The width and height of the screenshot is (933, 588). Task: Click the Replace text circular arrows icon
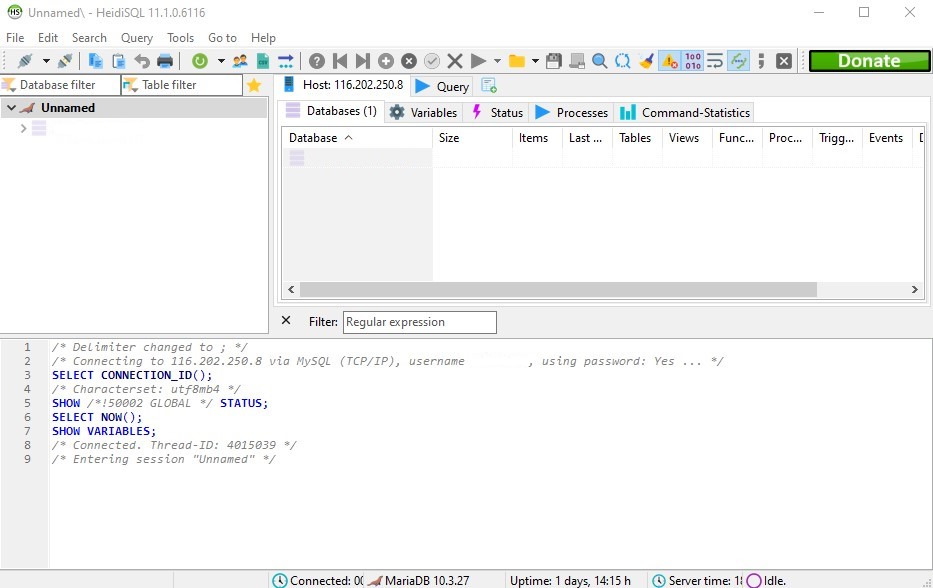(x=622, y=61)
